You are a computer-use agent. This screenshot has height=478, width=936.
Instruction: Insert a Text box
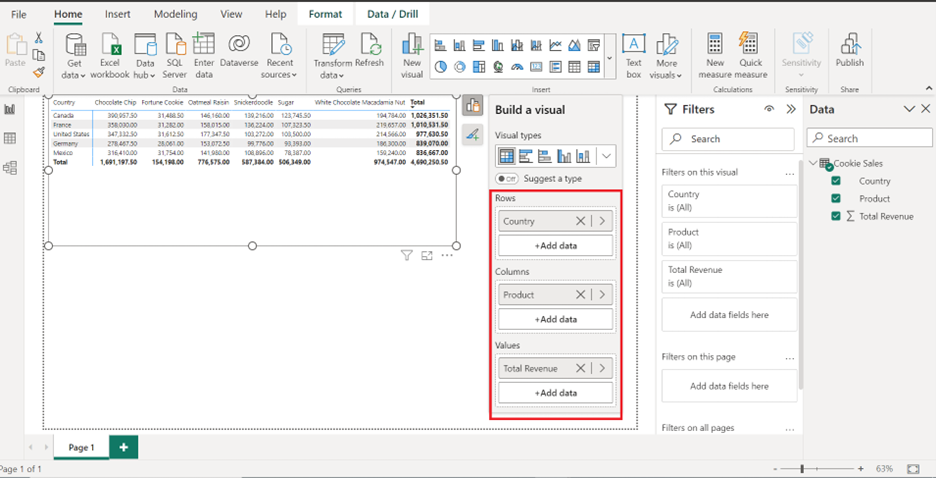(633, 56)
